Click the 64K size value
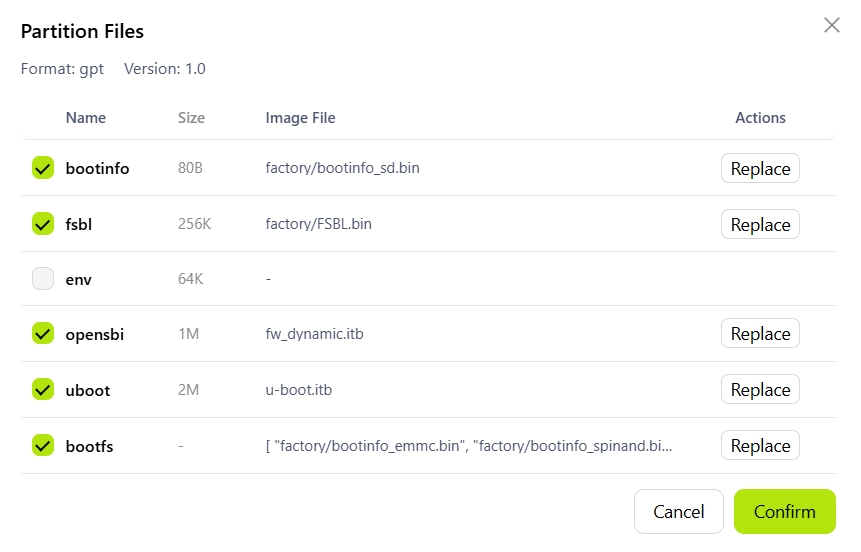861x552 pixels. pos(191,279)
